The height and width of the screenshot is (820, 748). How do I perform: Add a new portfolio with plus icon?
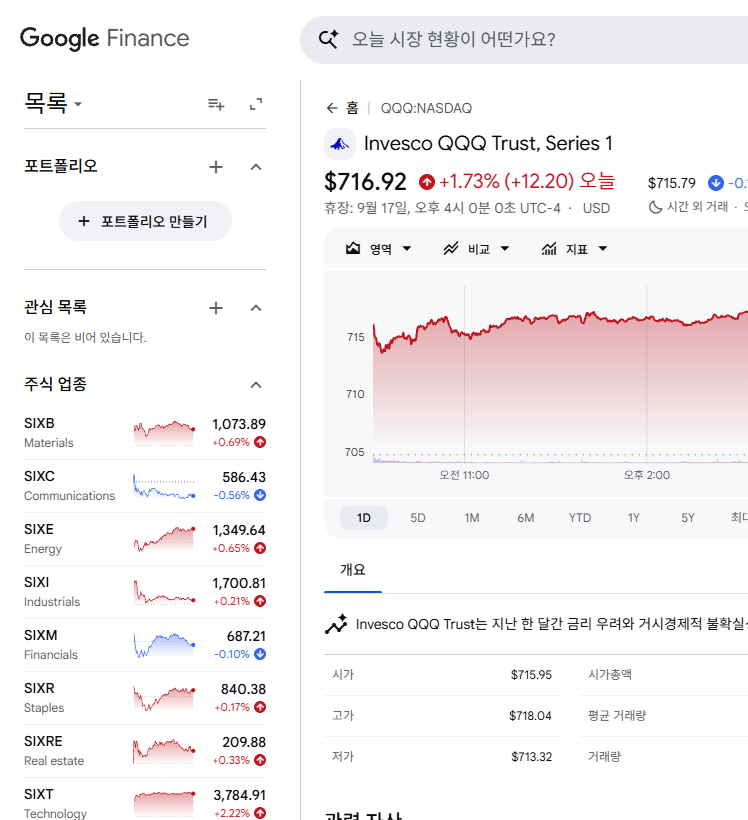(x=216, y=167)
